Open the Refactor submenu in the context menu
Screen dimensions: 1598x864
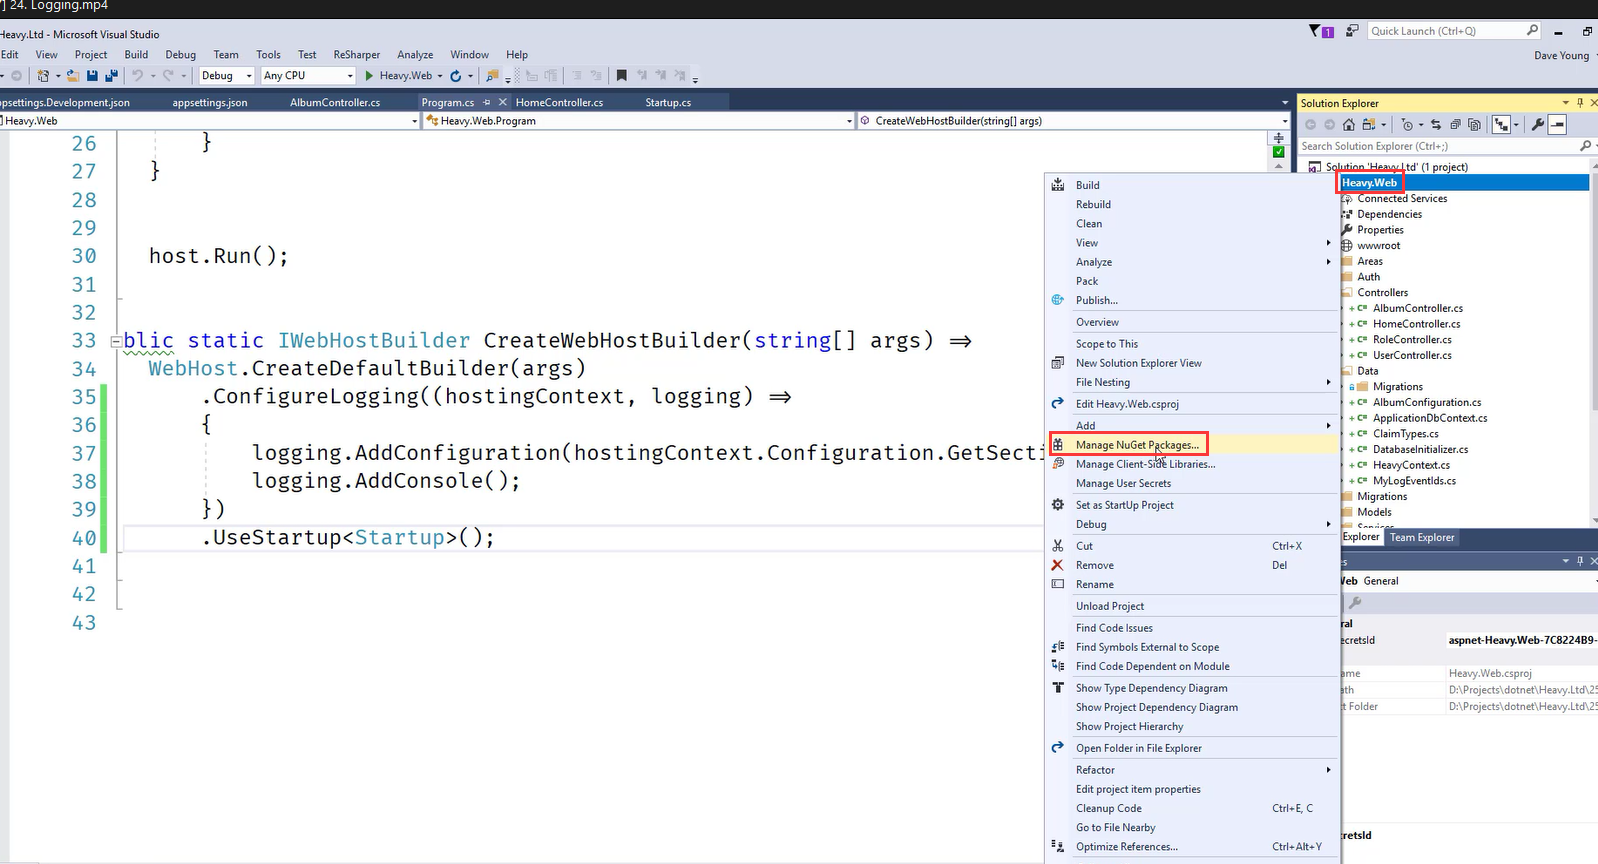(1192, 770)
